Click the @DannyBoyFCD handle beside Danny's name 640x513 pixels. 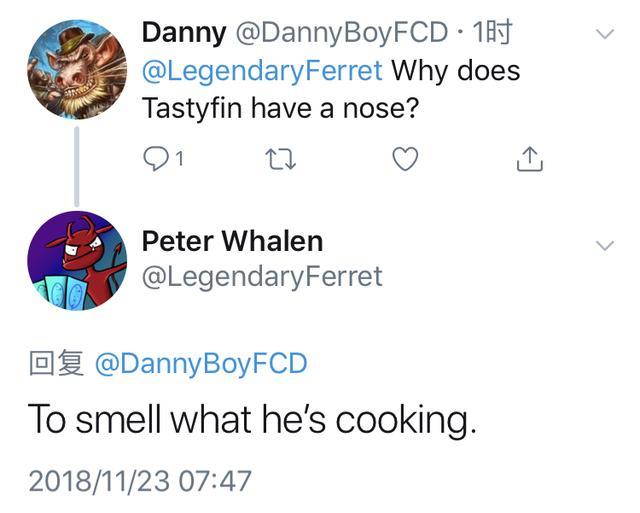341,33
